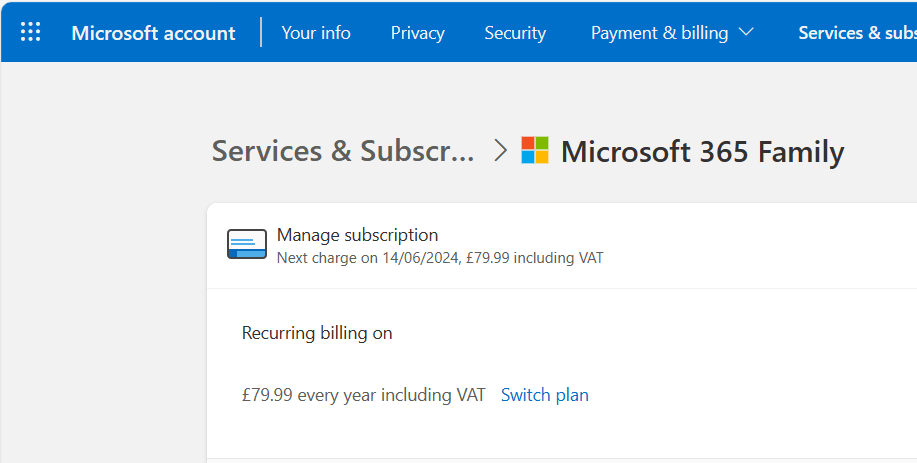
Task: Click the Microsoft 365 Family heading
Action: click(702, 152)
